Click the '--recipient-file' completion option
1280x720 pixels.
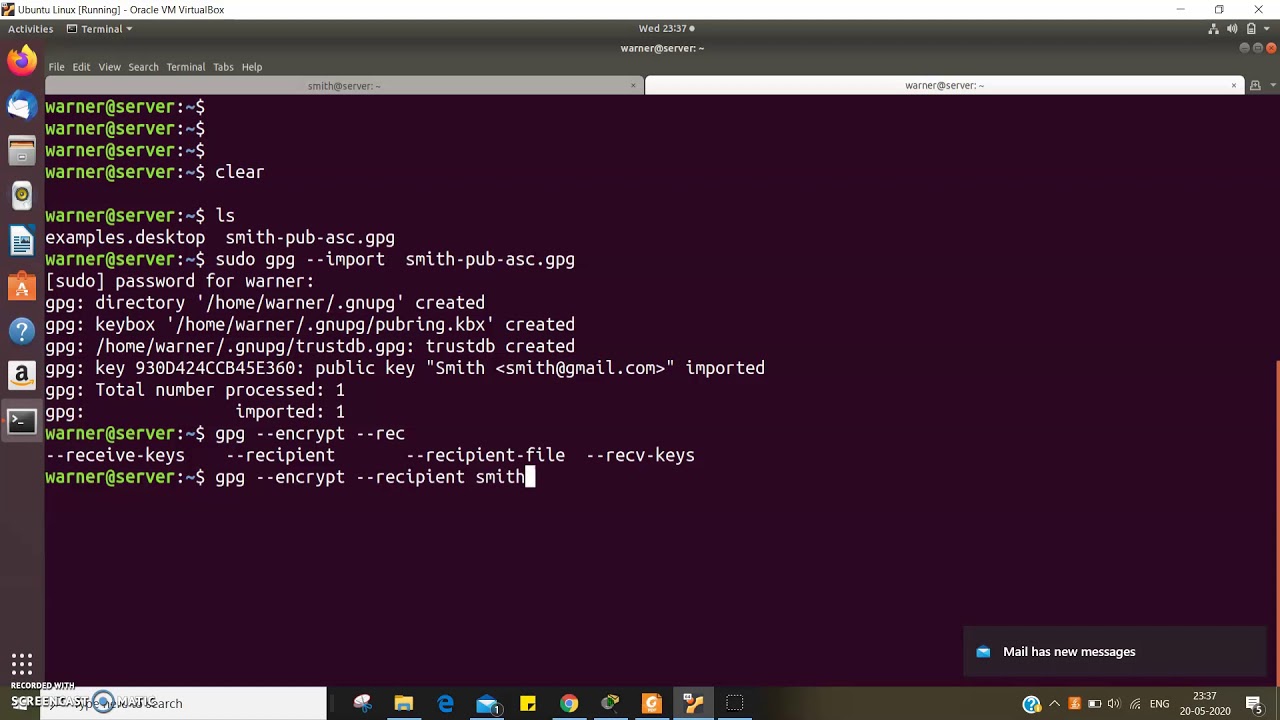485,455
